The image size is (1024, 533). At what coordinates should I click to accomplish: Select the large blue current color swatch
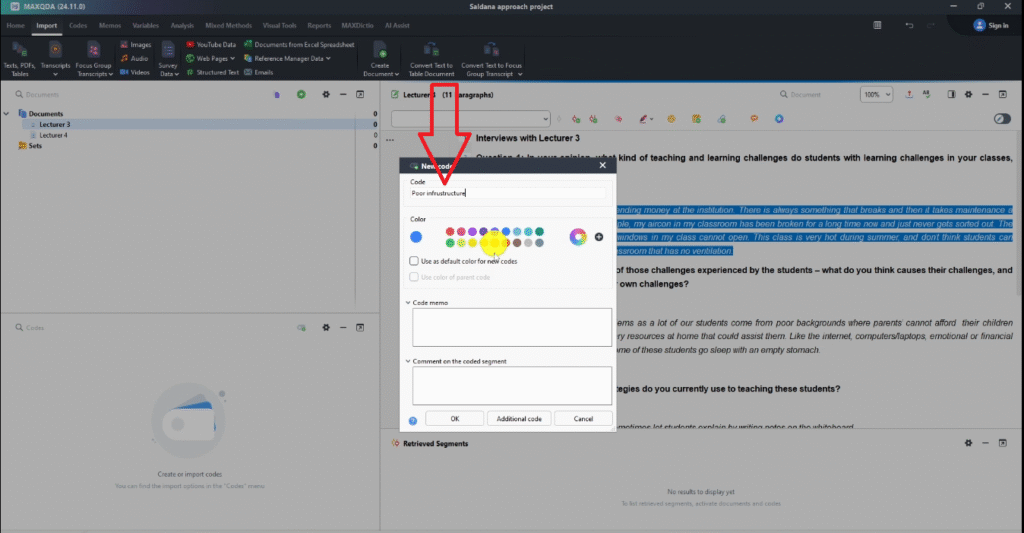(416, 237)
